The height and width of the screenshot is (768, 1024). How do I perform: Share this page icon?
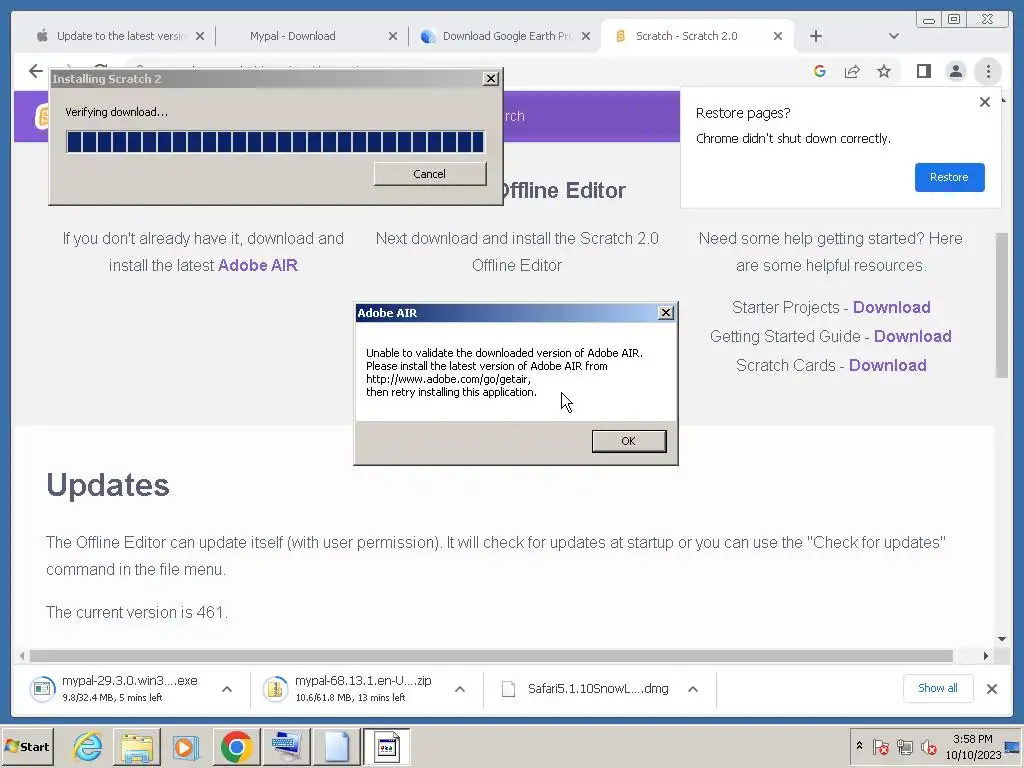(x=852, y=71)
